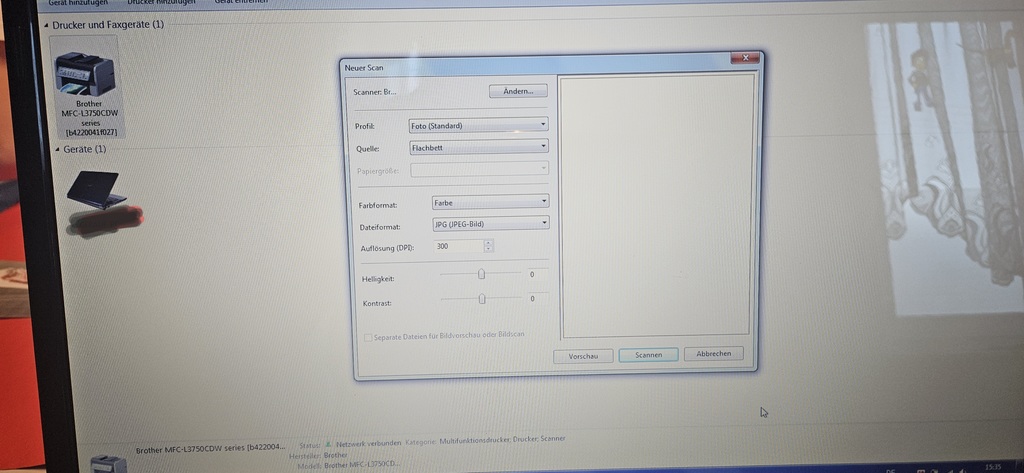Click the Multifunktionsdrucker; Drucker; Scanner category text
This screenshot has width=1024, height=473.
click(502, 440)
